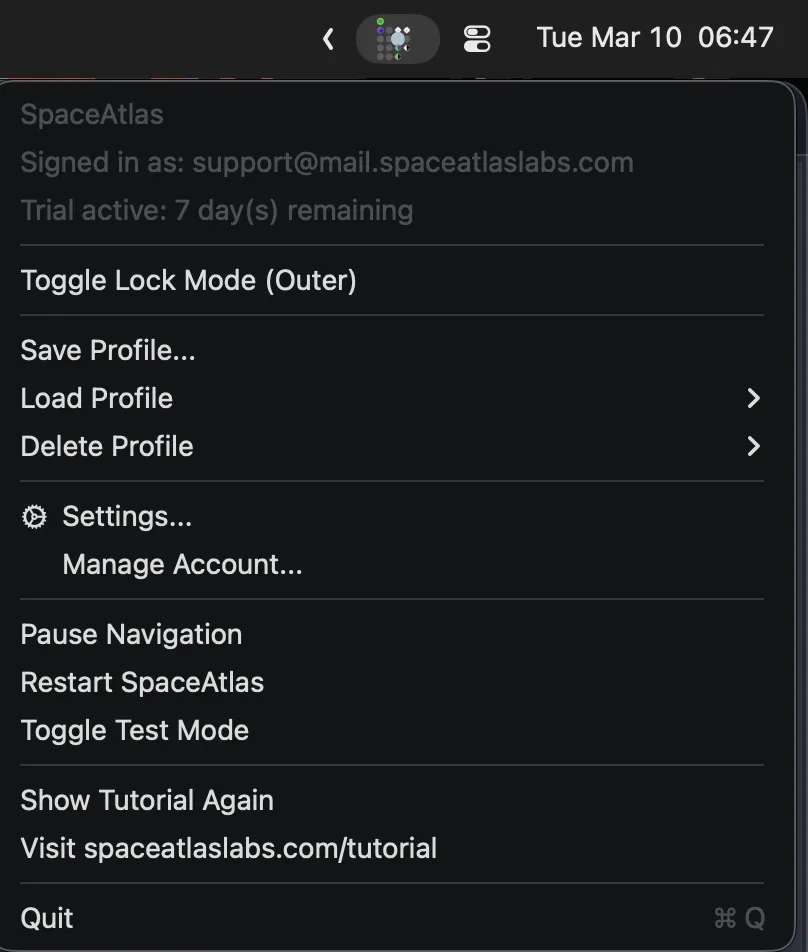Quit SpaceAtlas
This screenshot has height=952, width=808.
[x=46, y=917]
